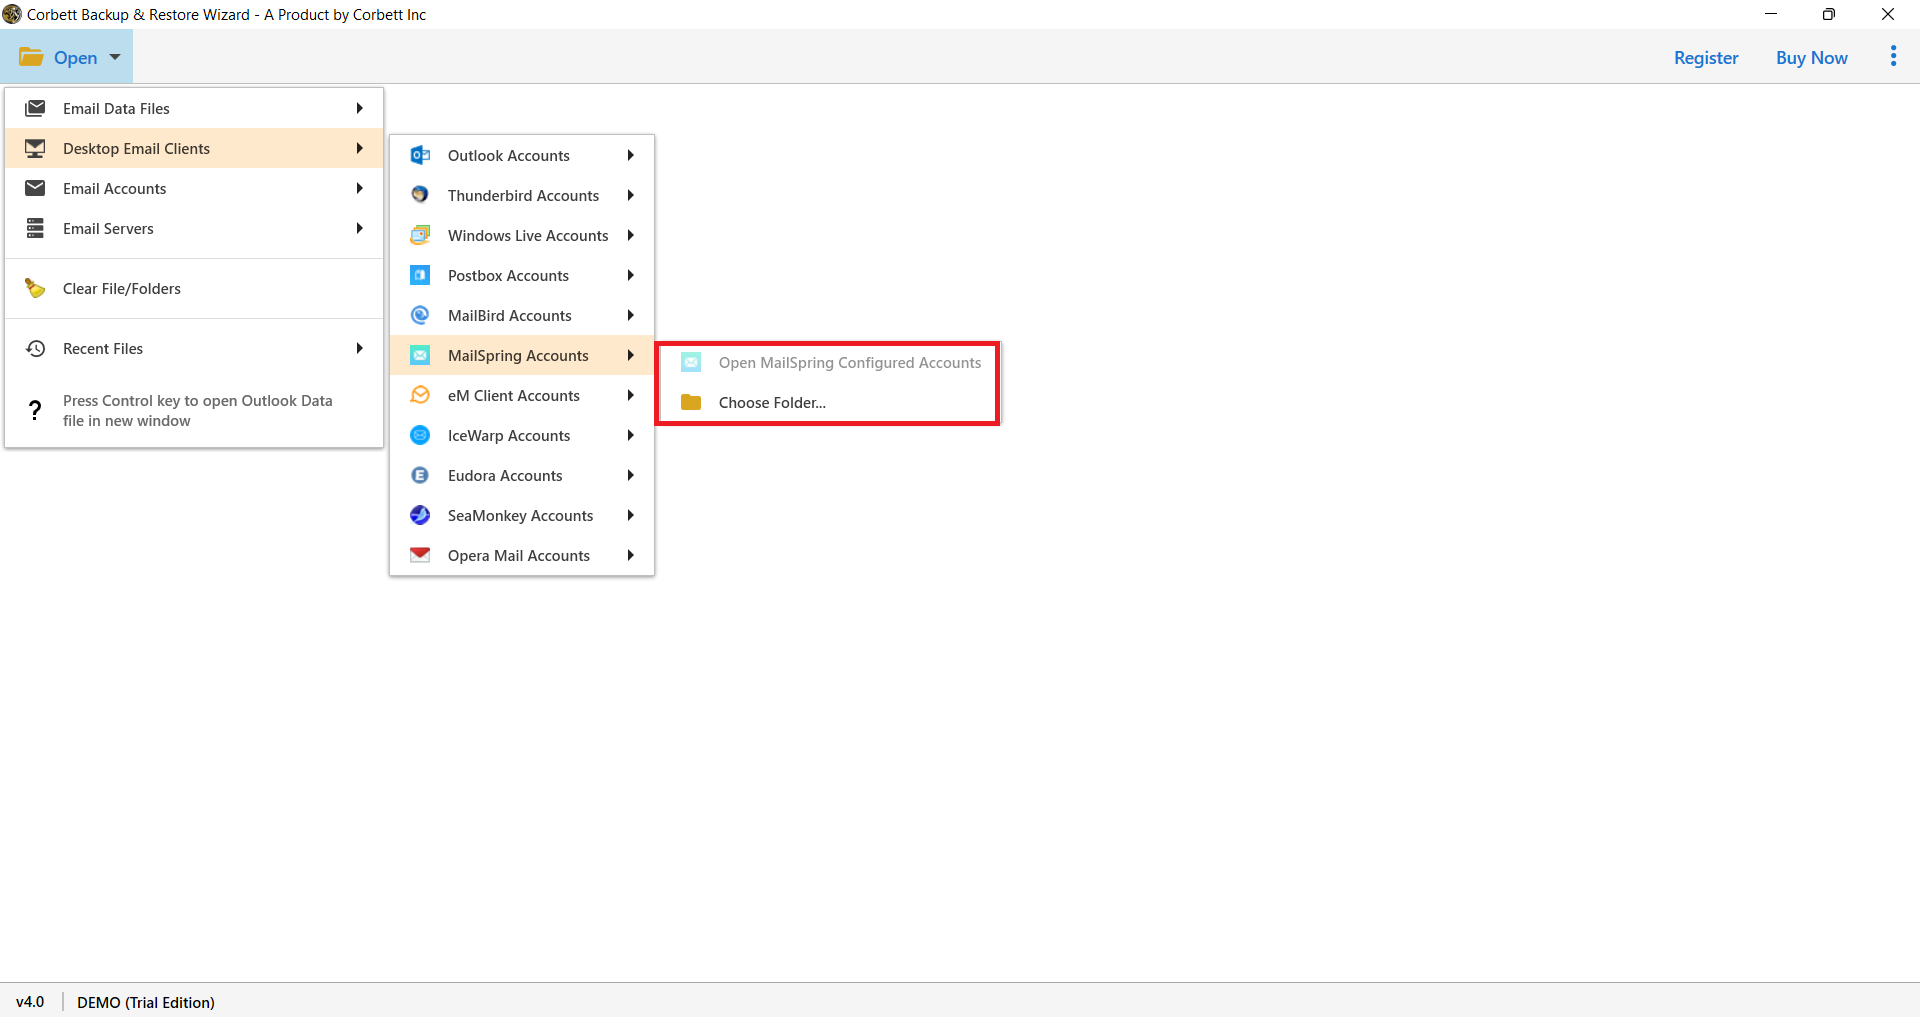Click the Buy Now link
This screenshot has width=1920, height=1017.
pyautogui.click(x=1811, y=57)
